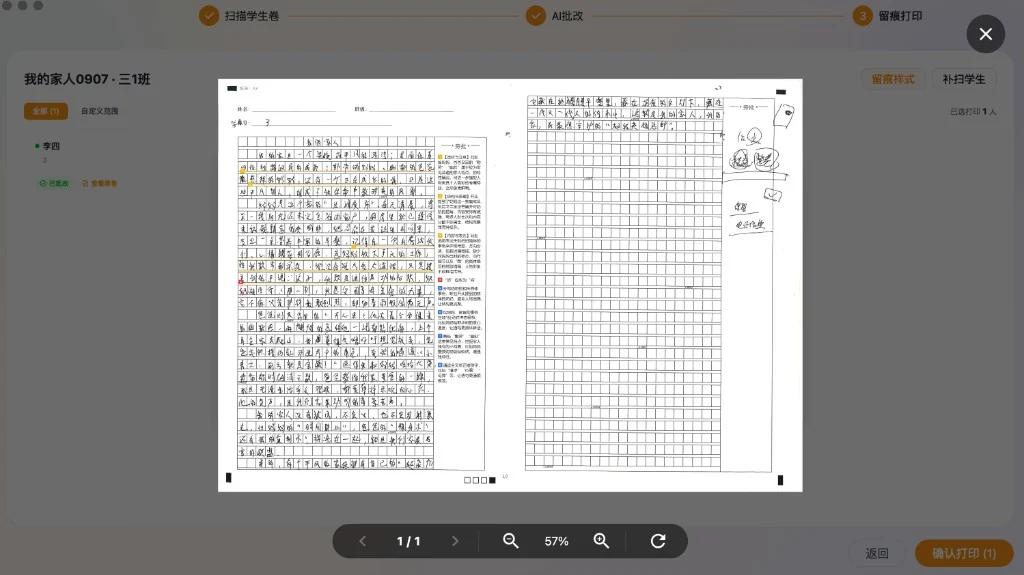This screenshot has width=1024, height=575.
Task: Rotate the preview with the refresh arrow icon
Action: coord(658,541)
